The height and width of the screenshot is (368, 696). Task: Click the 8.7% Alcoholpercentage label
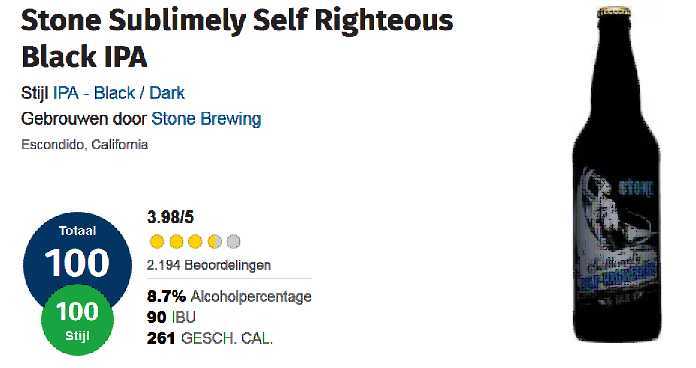click(x=229, y=297)
